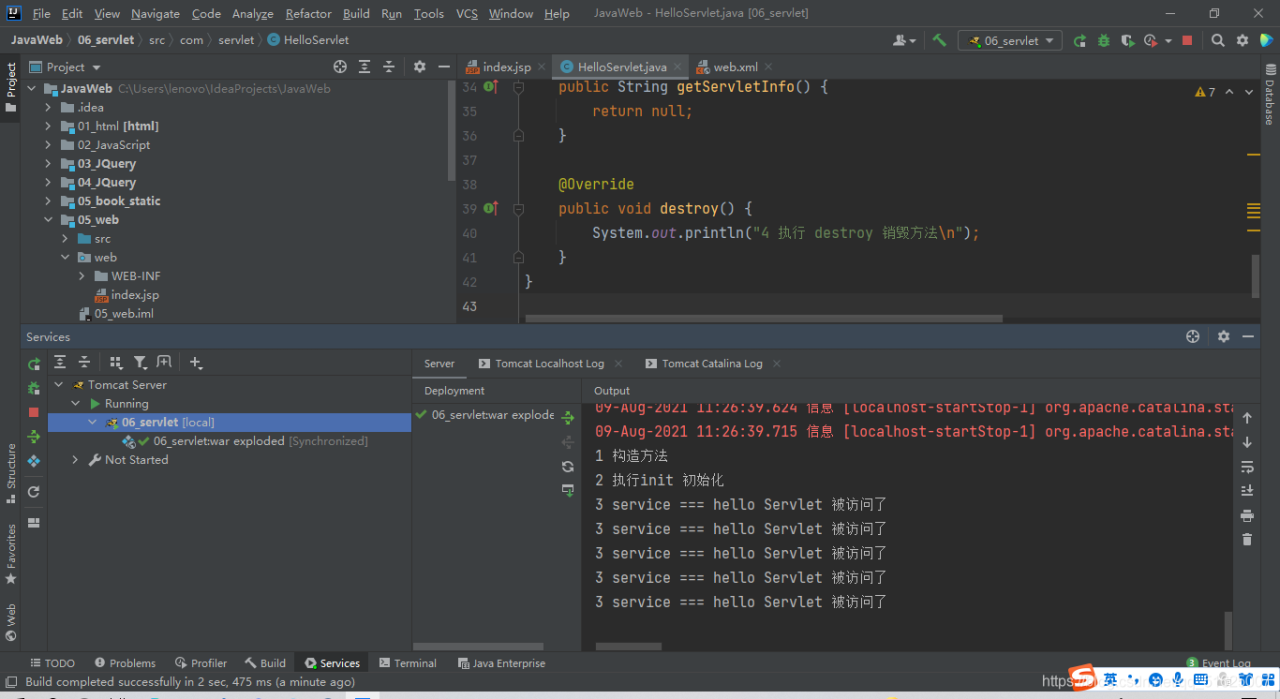Screen dimensions: 1280x699
Task: Open the Refactor menu
Action: click(308, 14)
